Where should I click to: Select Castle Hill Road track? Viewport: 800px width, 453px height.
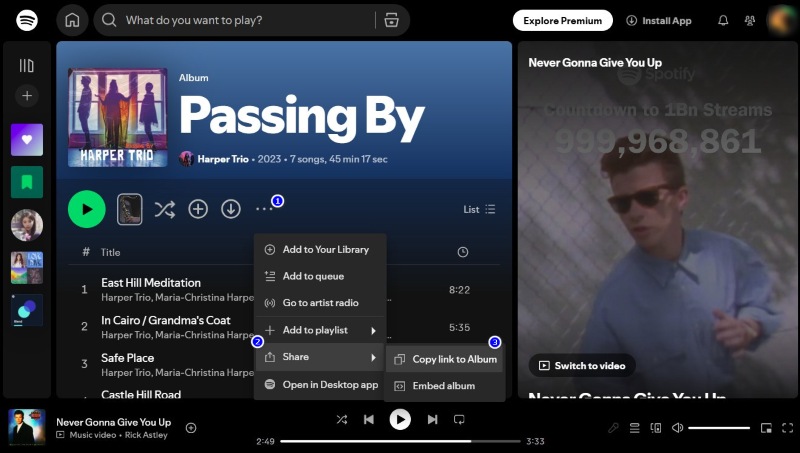[x=141, y=394]
